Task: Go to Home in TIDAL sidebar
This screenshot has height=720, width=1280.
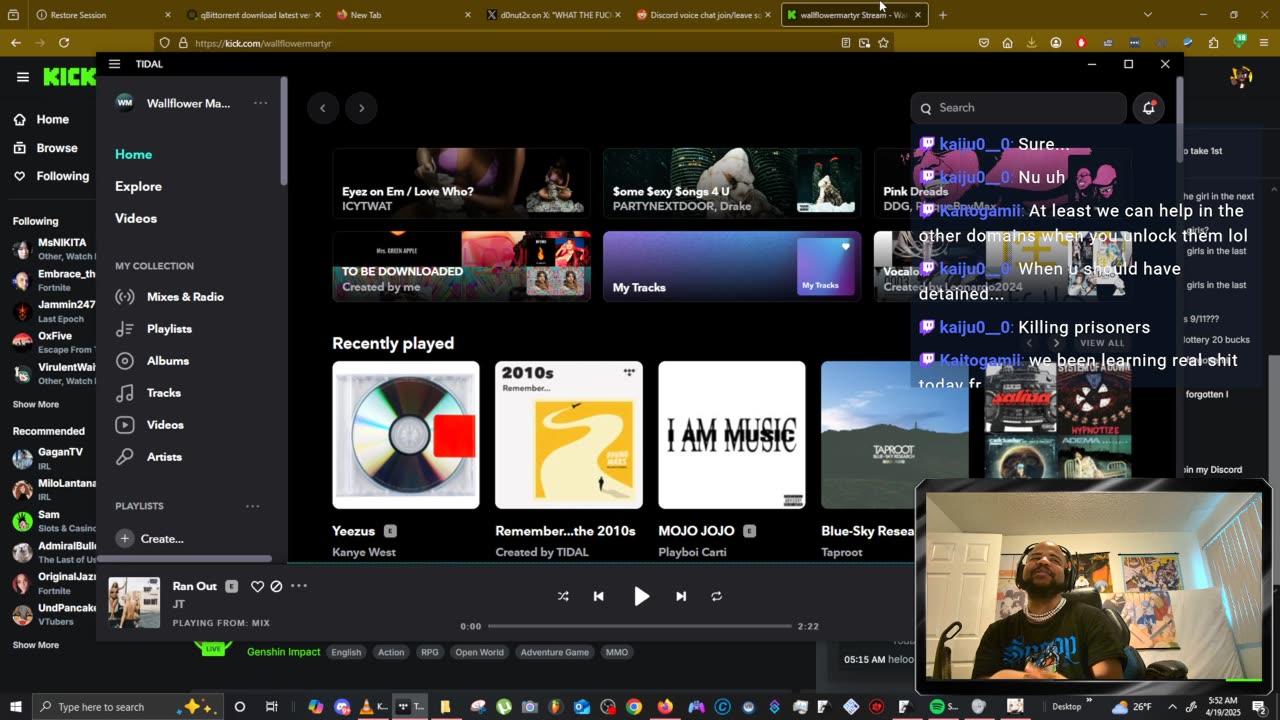Action: pos(133,154)
